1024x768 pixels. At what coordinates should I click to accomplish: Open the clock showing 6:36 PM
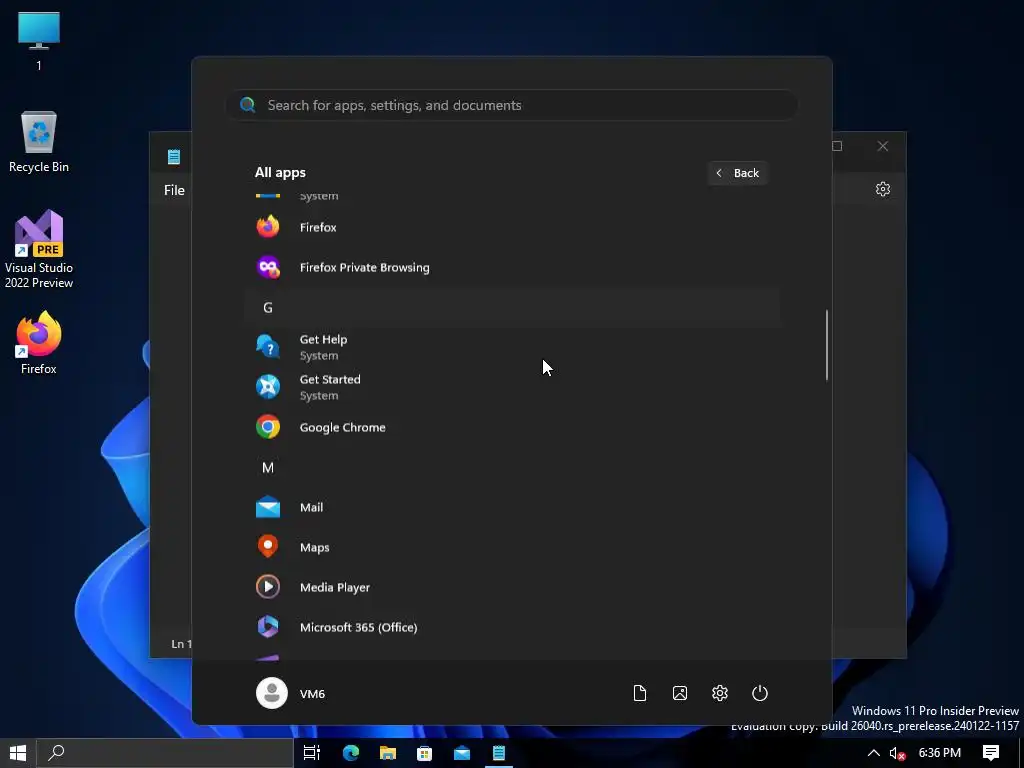(x=940, y=753)
